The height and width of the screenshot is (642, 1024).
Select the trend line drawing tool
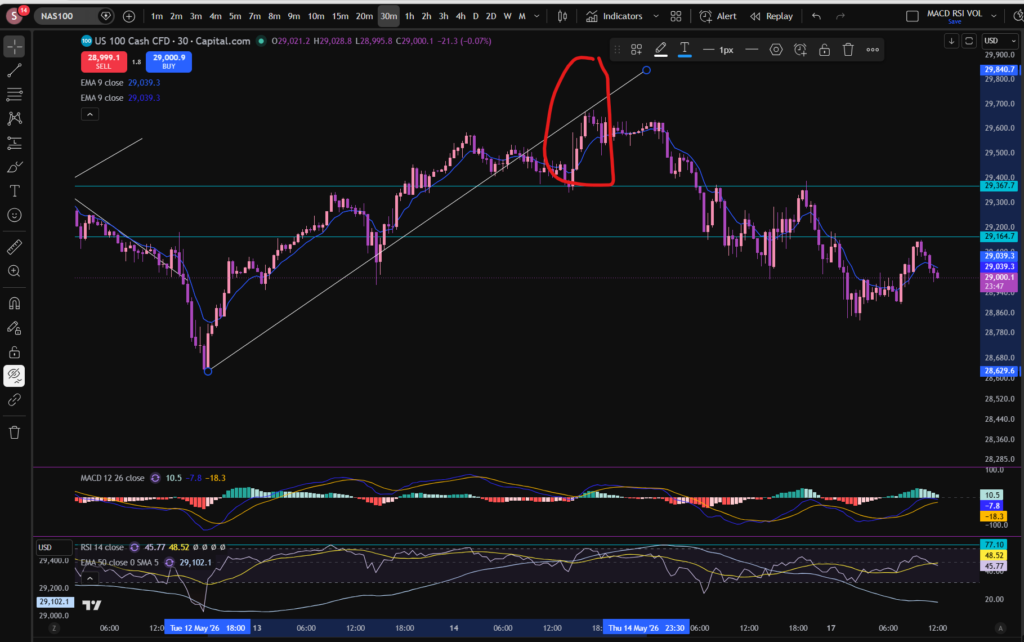14,71
